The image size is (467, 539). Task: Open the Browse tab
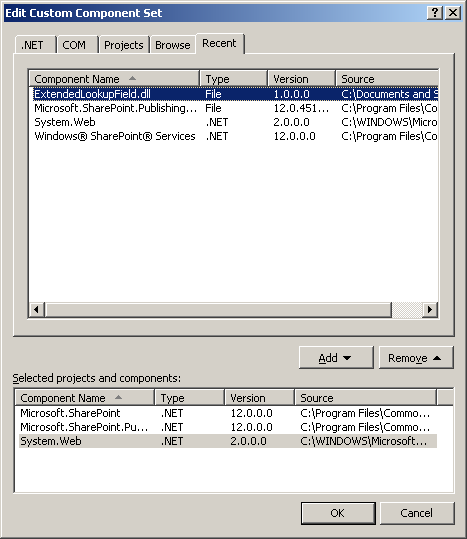tap(173, 45)
